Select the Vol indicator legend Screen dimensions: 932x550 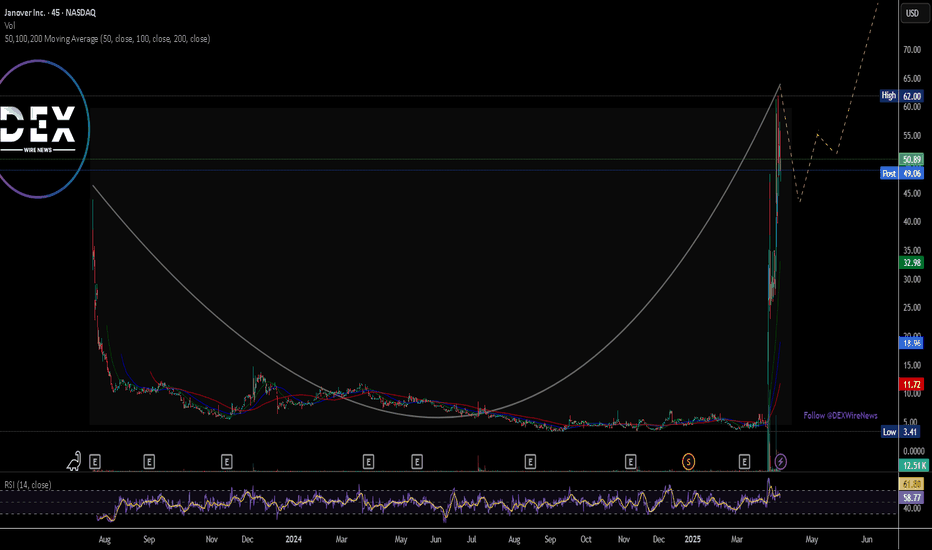tap(10, 26)
